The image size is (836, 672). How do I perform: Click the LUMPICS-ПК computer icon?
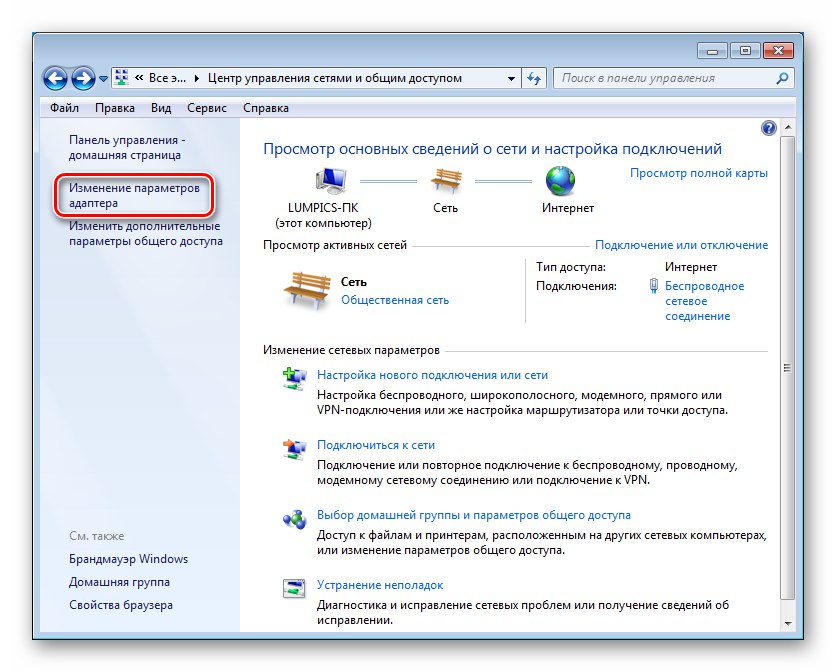coord(331,180)
